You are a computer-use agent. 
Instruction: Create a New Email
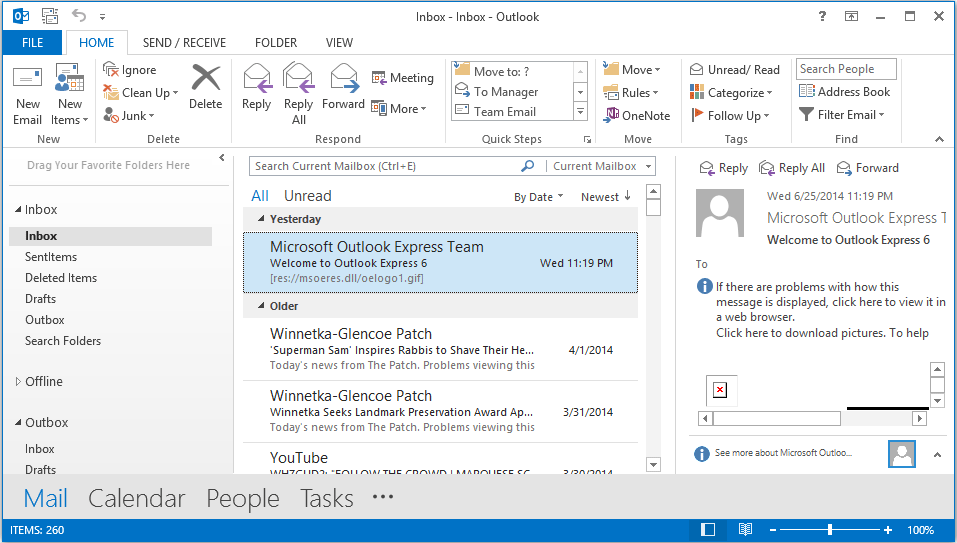click(27, 95)
